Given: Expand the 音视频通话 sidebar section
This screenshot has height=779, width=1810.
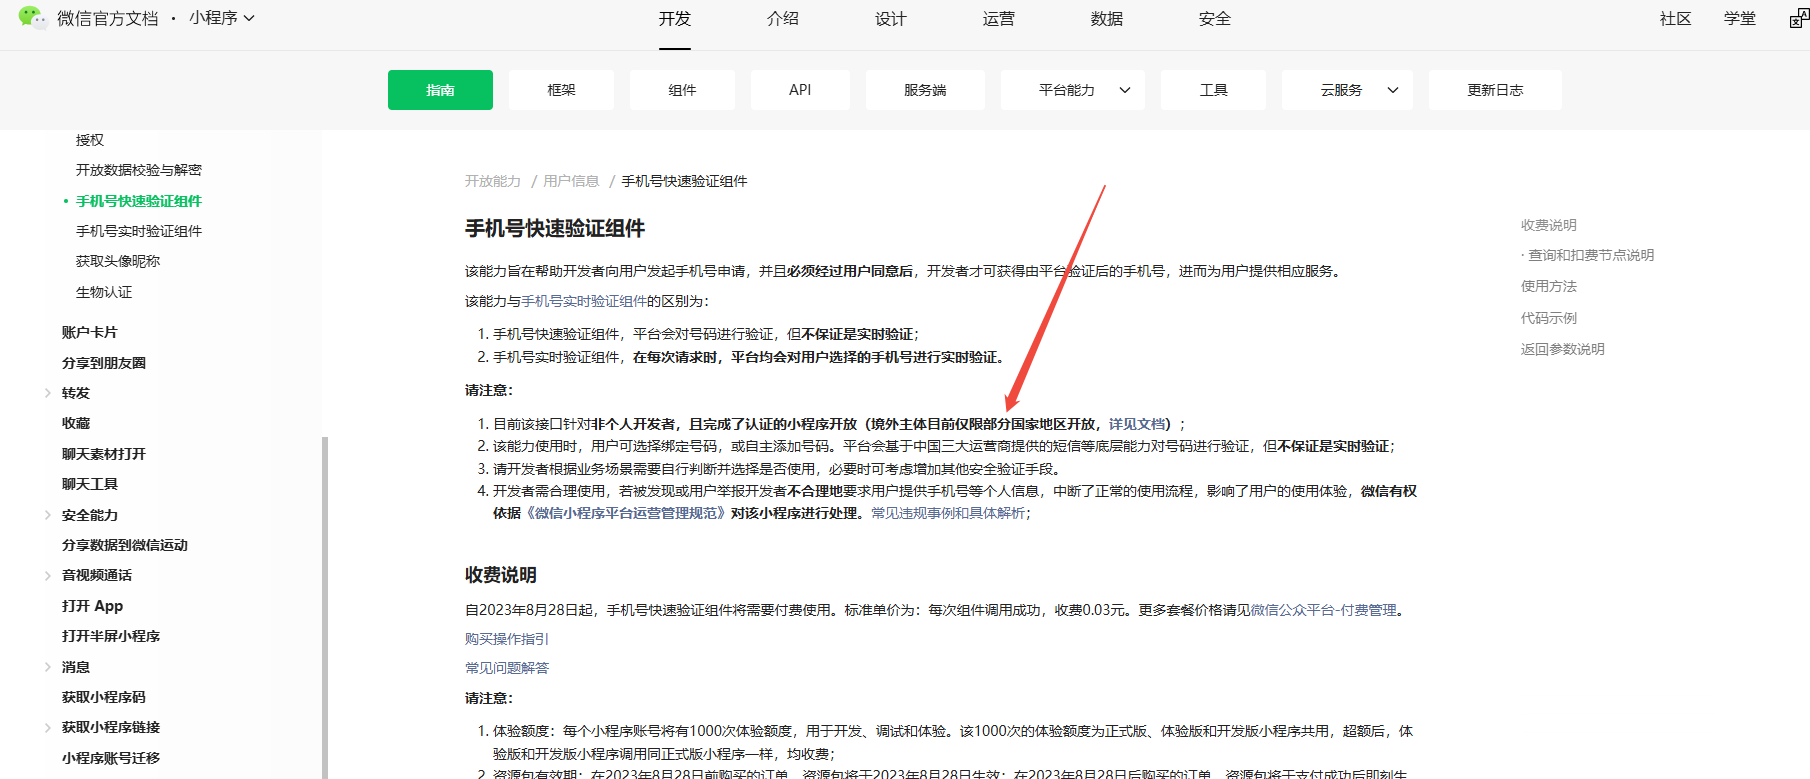Looking at the screenshot, I should [47, 575].
